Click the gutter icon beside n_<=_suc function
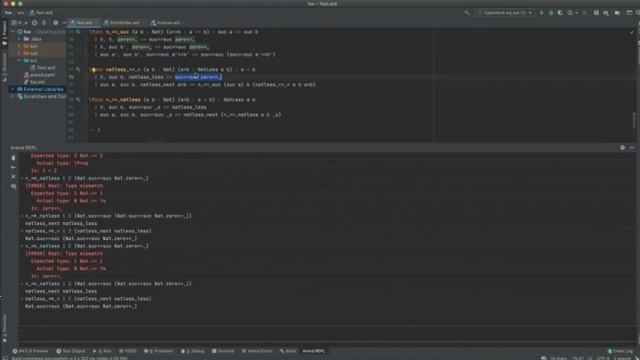 (78, 32)
